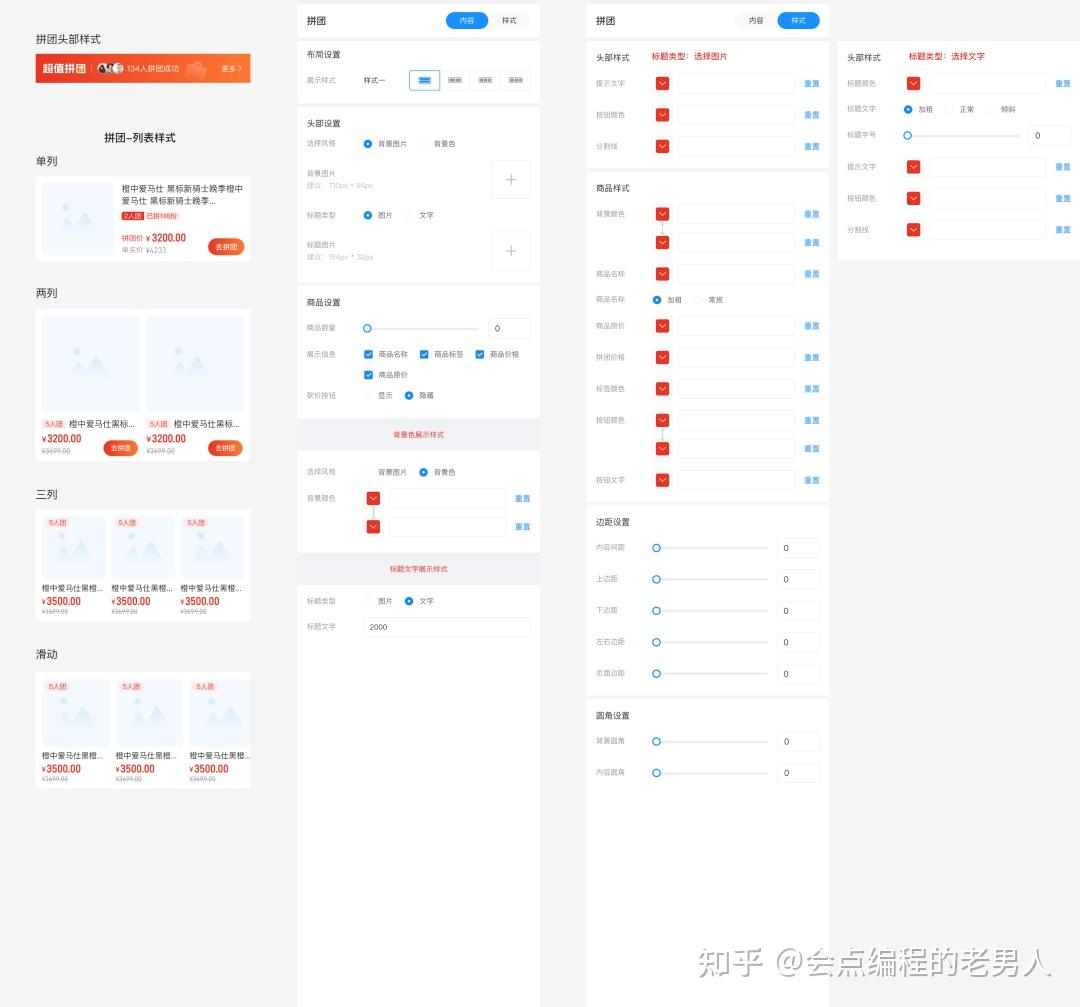The image size is (1080, 1007).
Task: Click the 标题文字 input containing 2000
Action: [446, 627]
